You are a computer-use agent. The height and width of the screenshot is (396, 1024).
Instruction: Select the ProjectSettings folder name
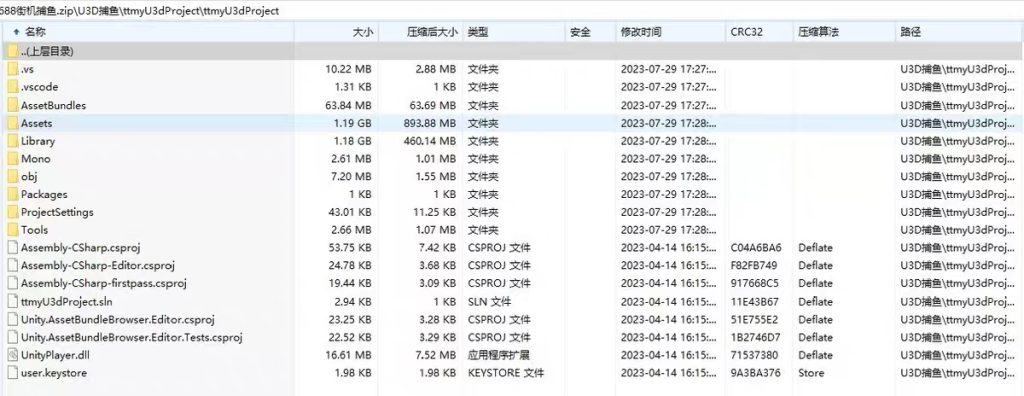click(x=57, y=212)
